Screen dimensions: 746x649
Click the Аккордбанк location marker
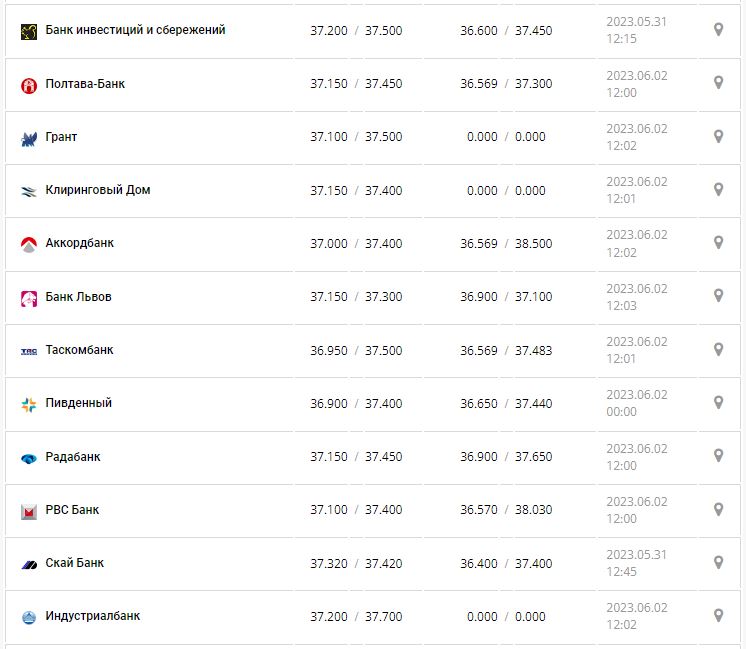pyautogui.click(x=718, y=242)
